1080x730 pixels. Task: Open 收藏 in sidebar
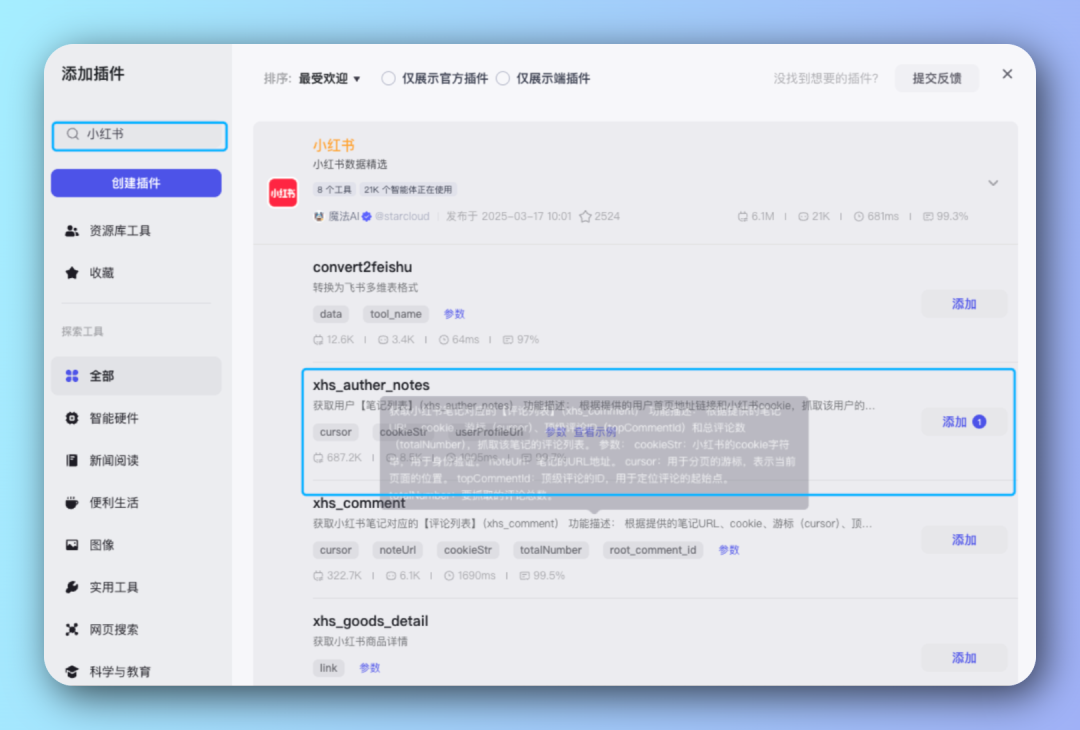click(x=136, y=273)
